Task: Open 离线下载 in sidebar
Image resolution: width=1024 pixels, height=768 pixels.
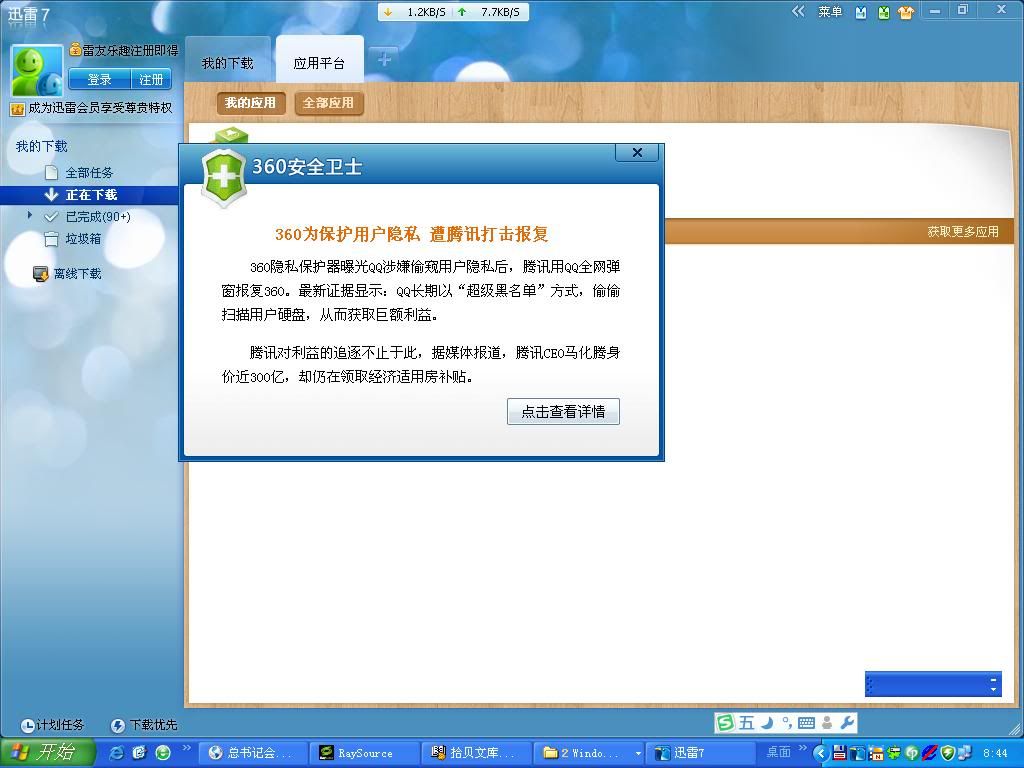Action: (78, 274)
